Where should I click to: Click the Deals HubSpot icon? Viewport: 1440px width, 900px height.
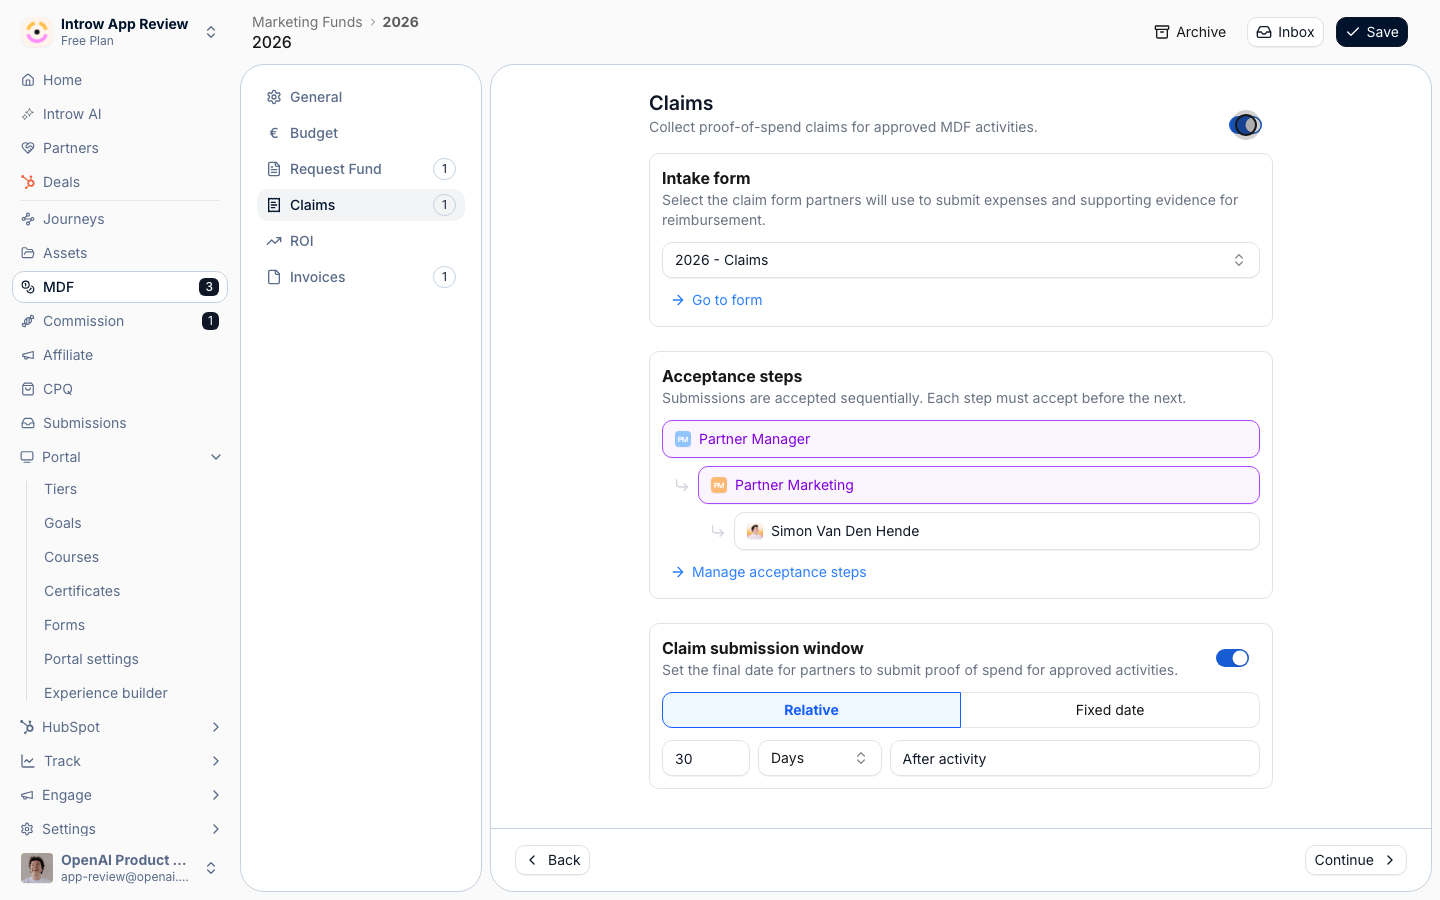[28, 182]
